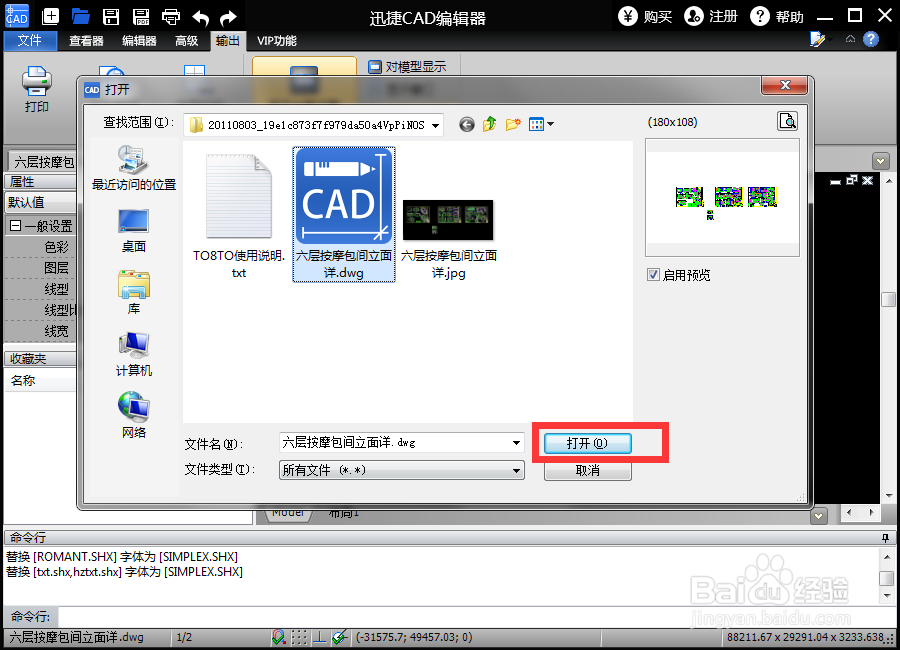Screen dimensions: 900x650
Task: Select 库 libraries in places bar
Action: pos(134,293)
